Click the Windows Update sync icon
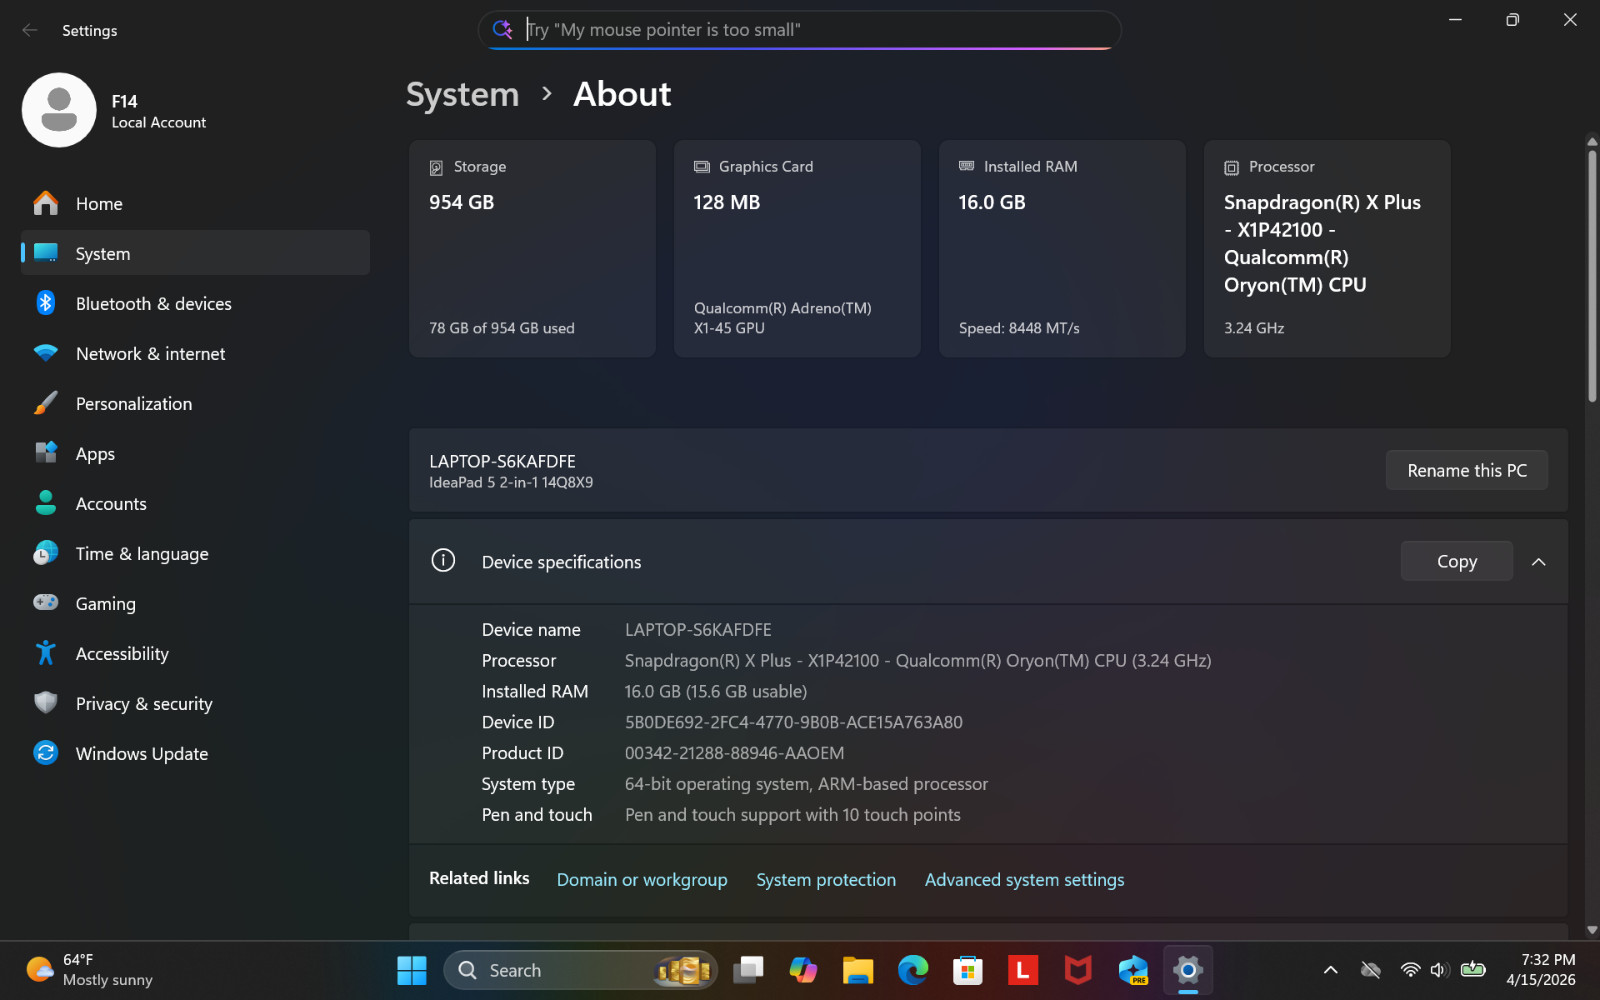 point(46,753)
